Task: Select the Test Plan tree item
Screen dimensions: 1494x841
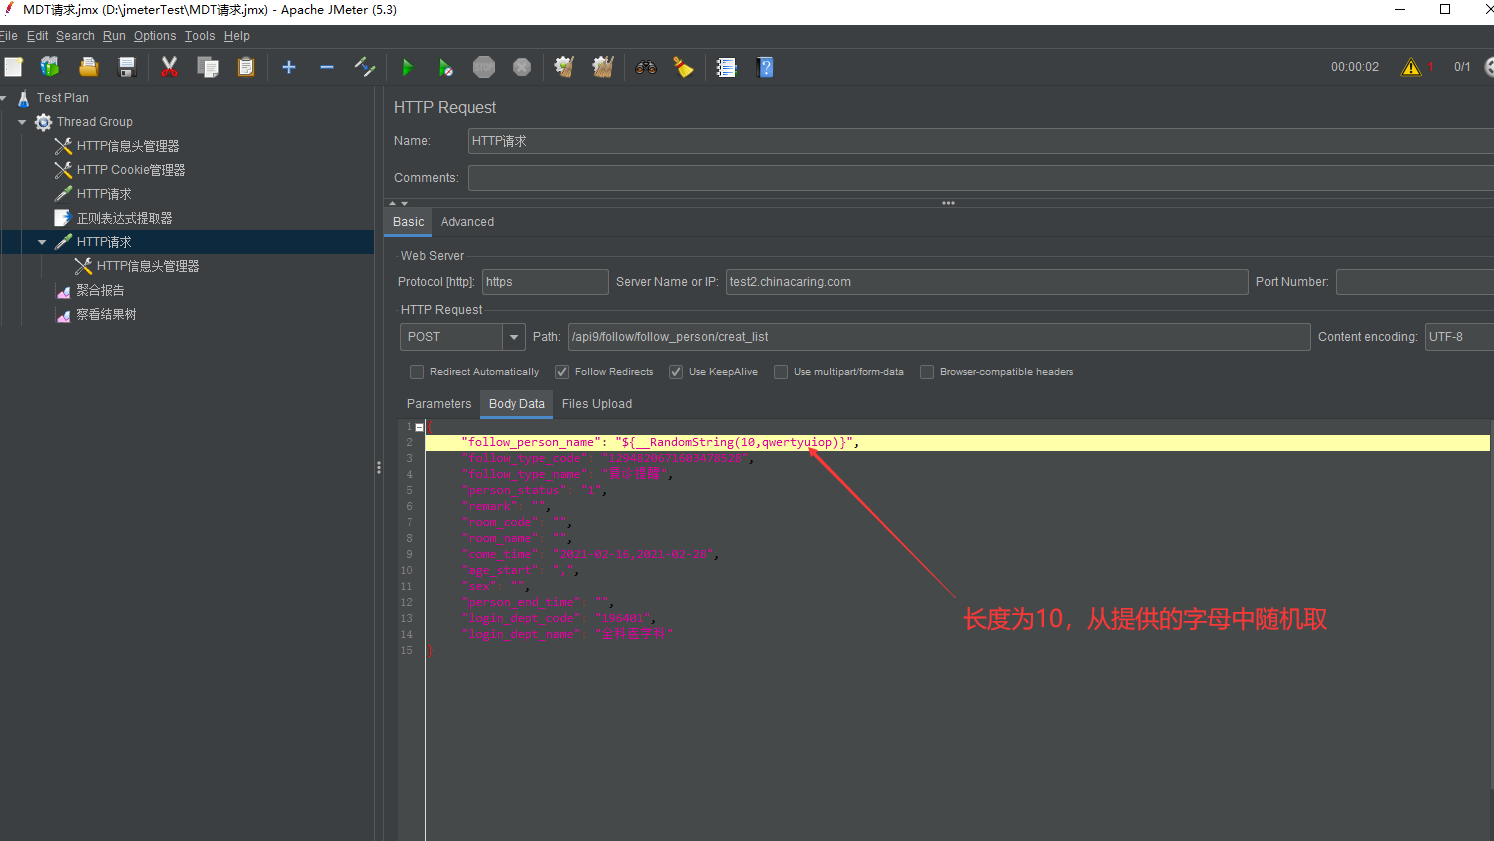Action: (x=63, y=98)
